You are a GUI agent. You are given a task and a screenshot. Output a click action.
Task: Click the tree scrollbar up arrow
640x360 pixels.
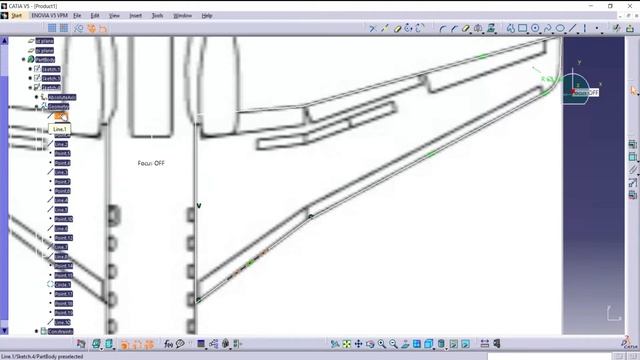coord(4,40)
